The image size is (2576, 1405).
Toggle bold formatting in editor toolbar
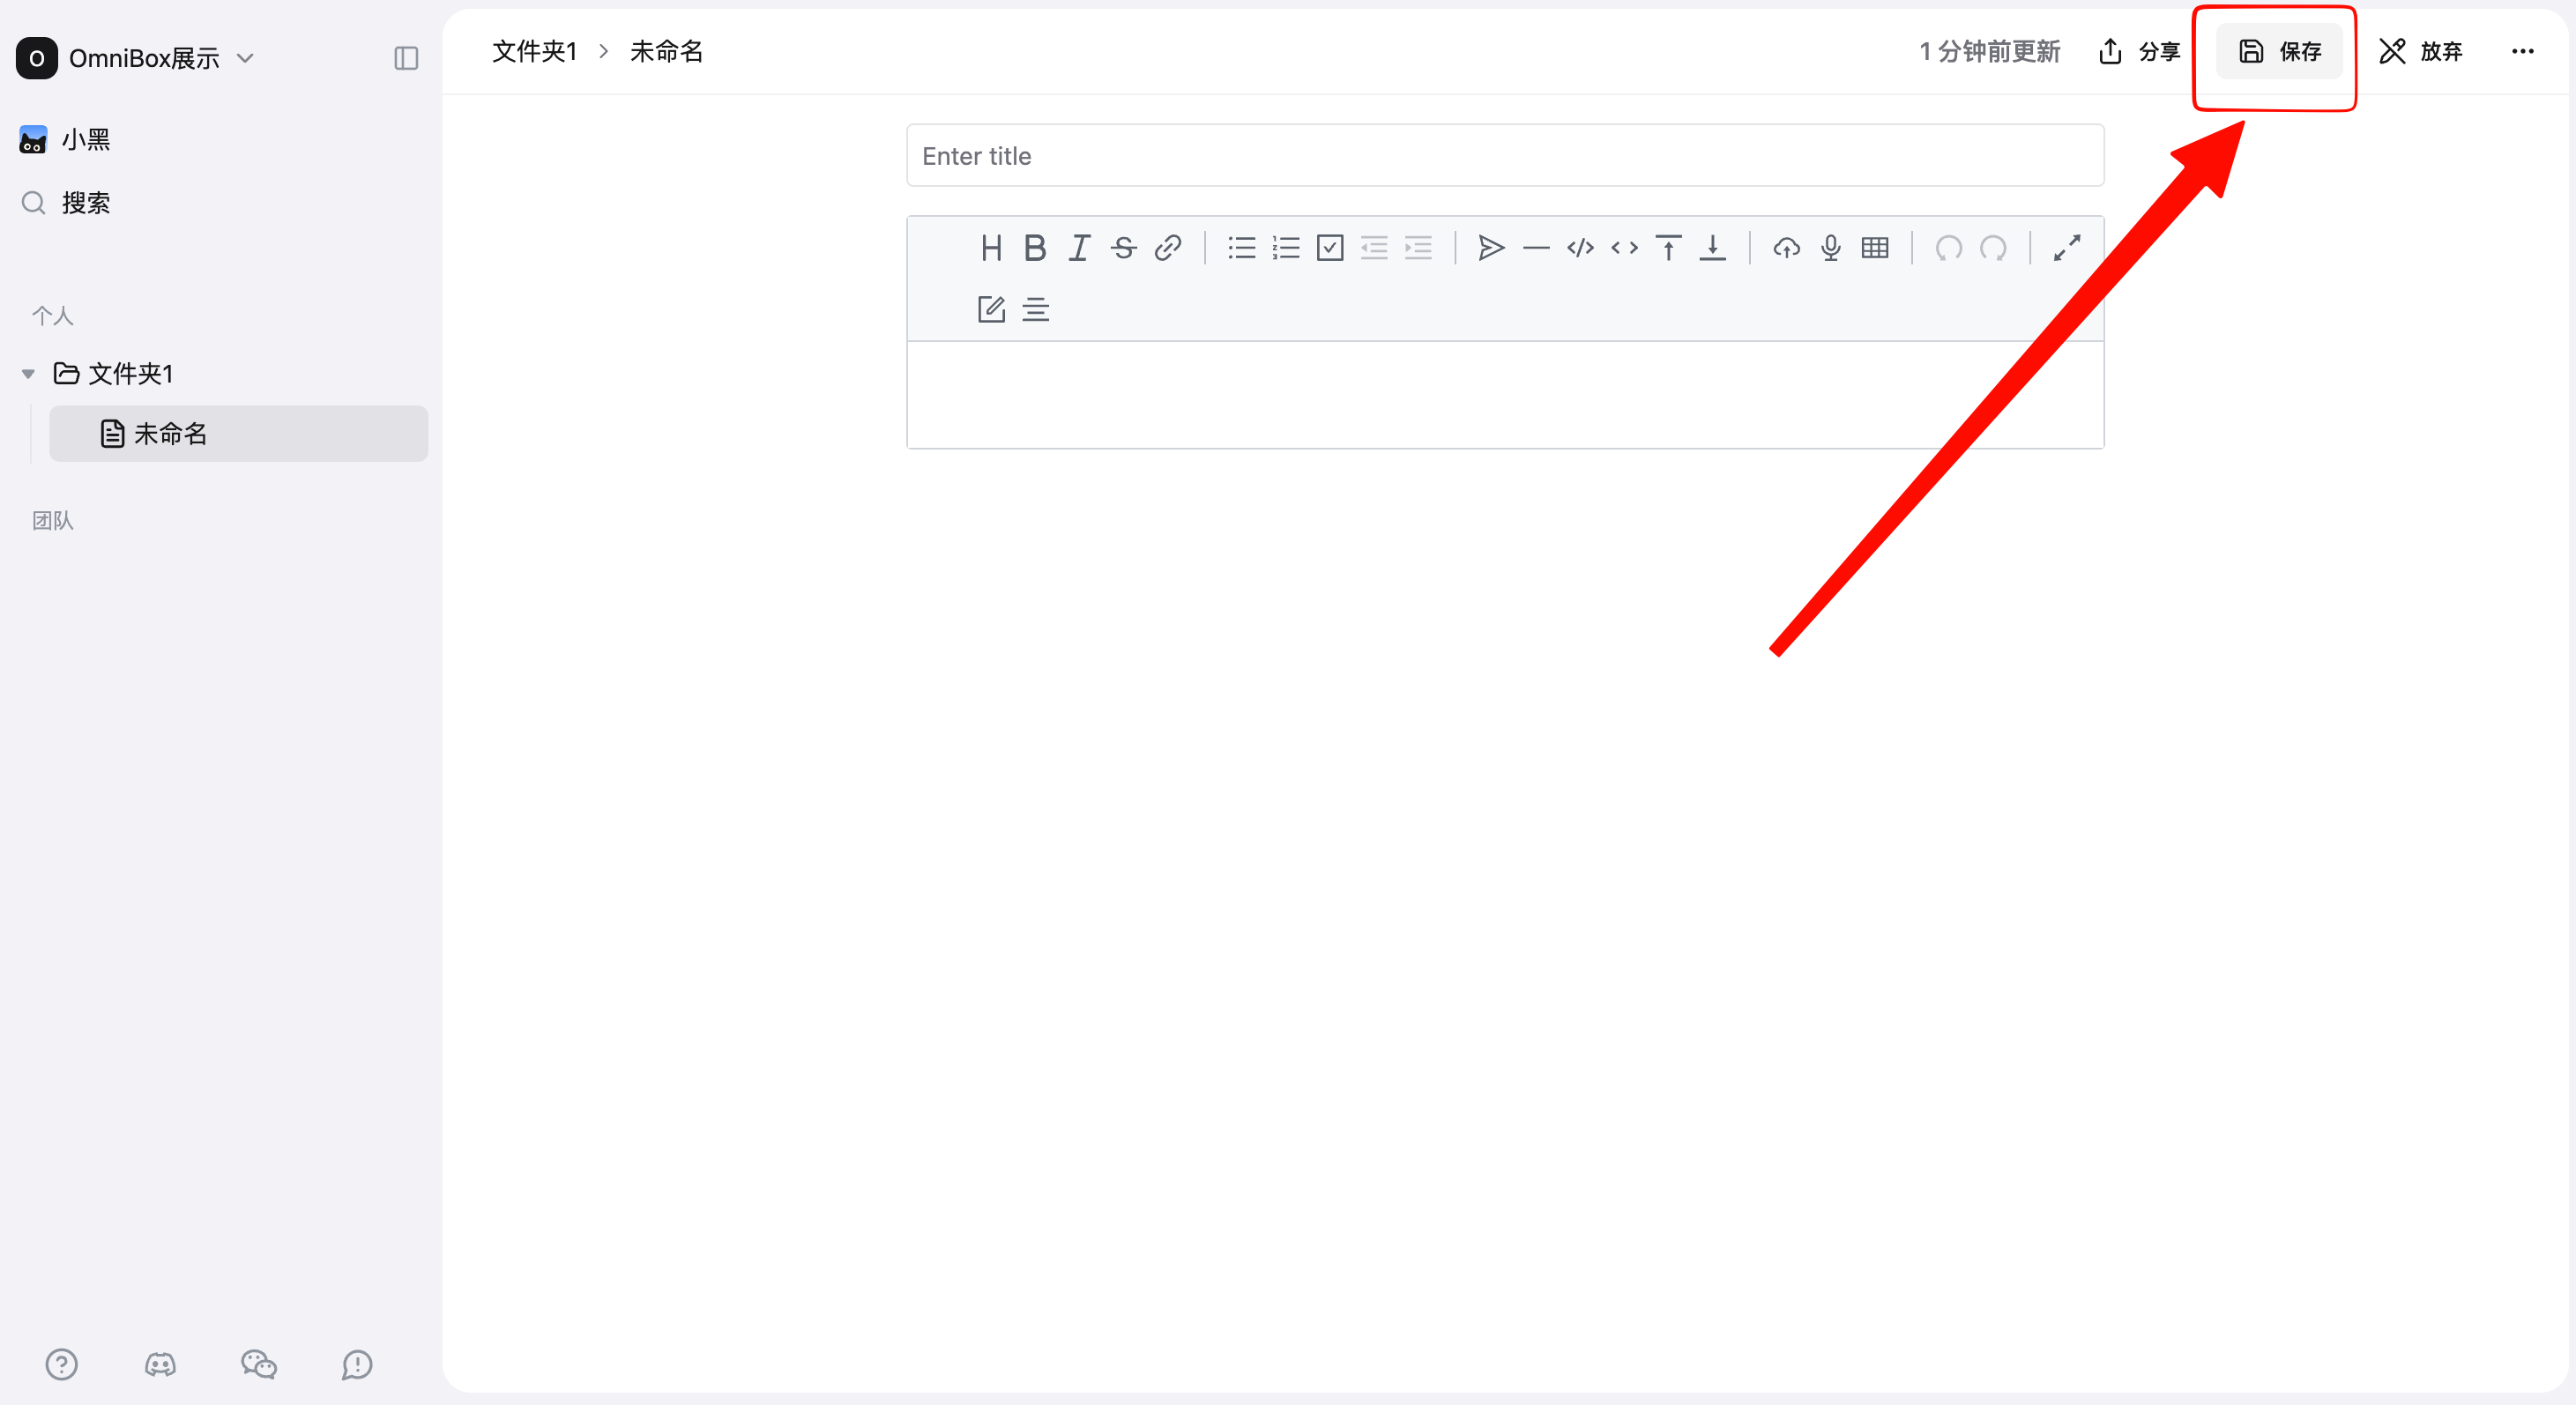click(x=1035, y=247)
